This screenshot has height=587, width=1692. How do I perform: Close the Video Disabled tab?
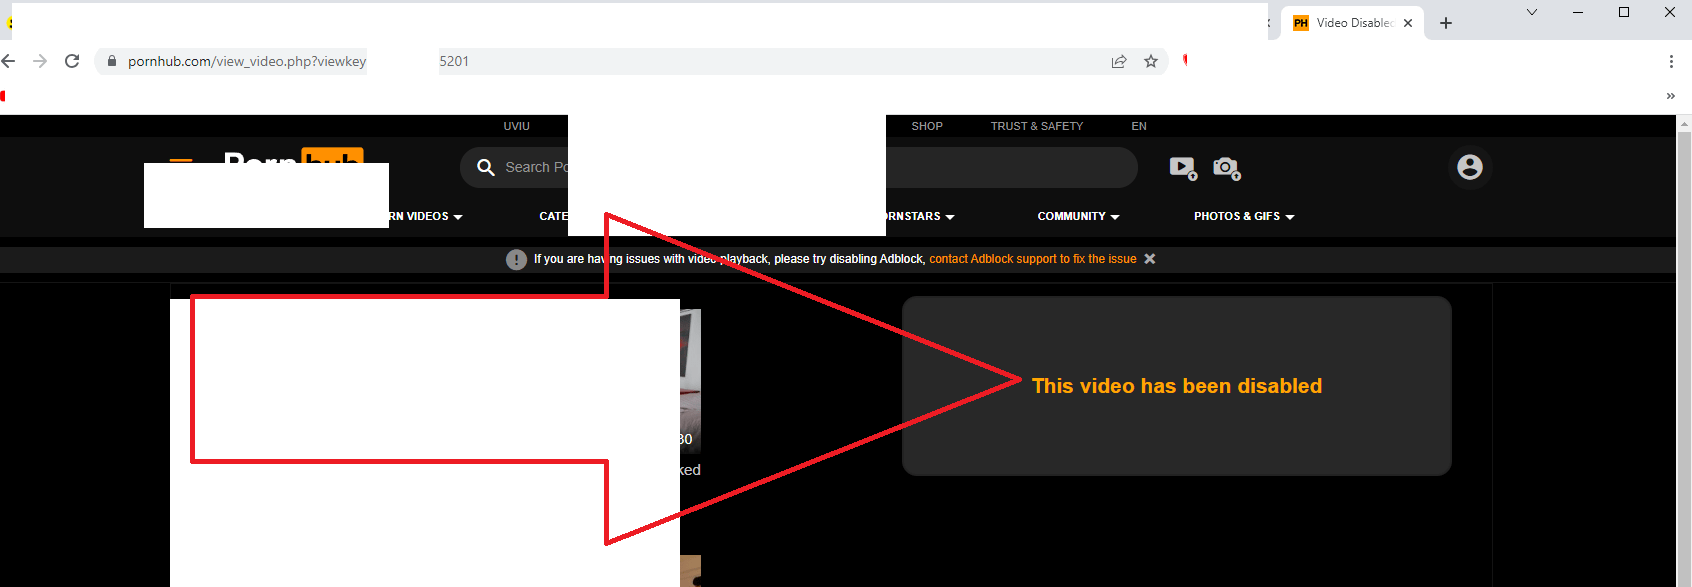[1408, 23]
